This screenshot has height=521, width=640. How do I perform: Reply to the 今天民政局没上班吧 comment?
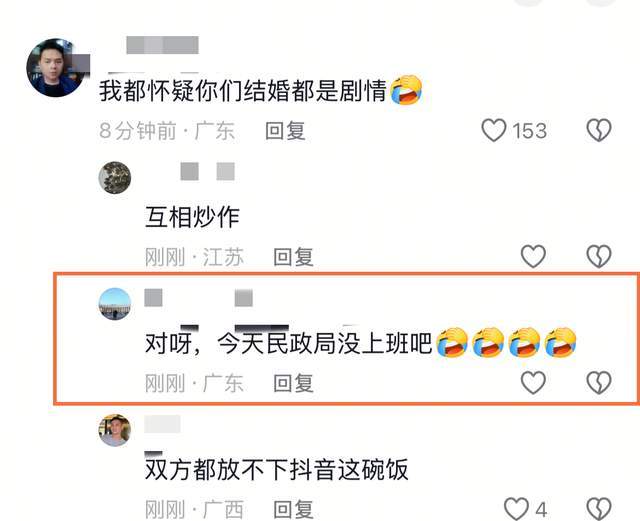(293, 383)
